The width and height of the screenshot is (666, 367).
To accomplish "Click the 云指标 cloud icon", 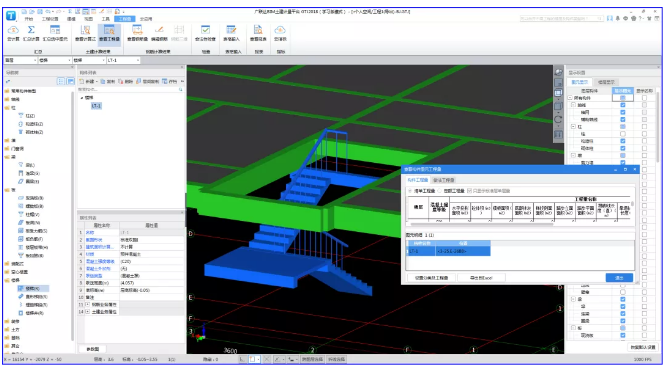I will click(x=280, y=30).
